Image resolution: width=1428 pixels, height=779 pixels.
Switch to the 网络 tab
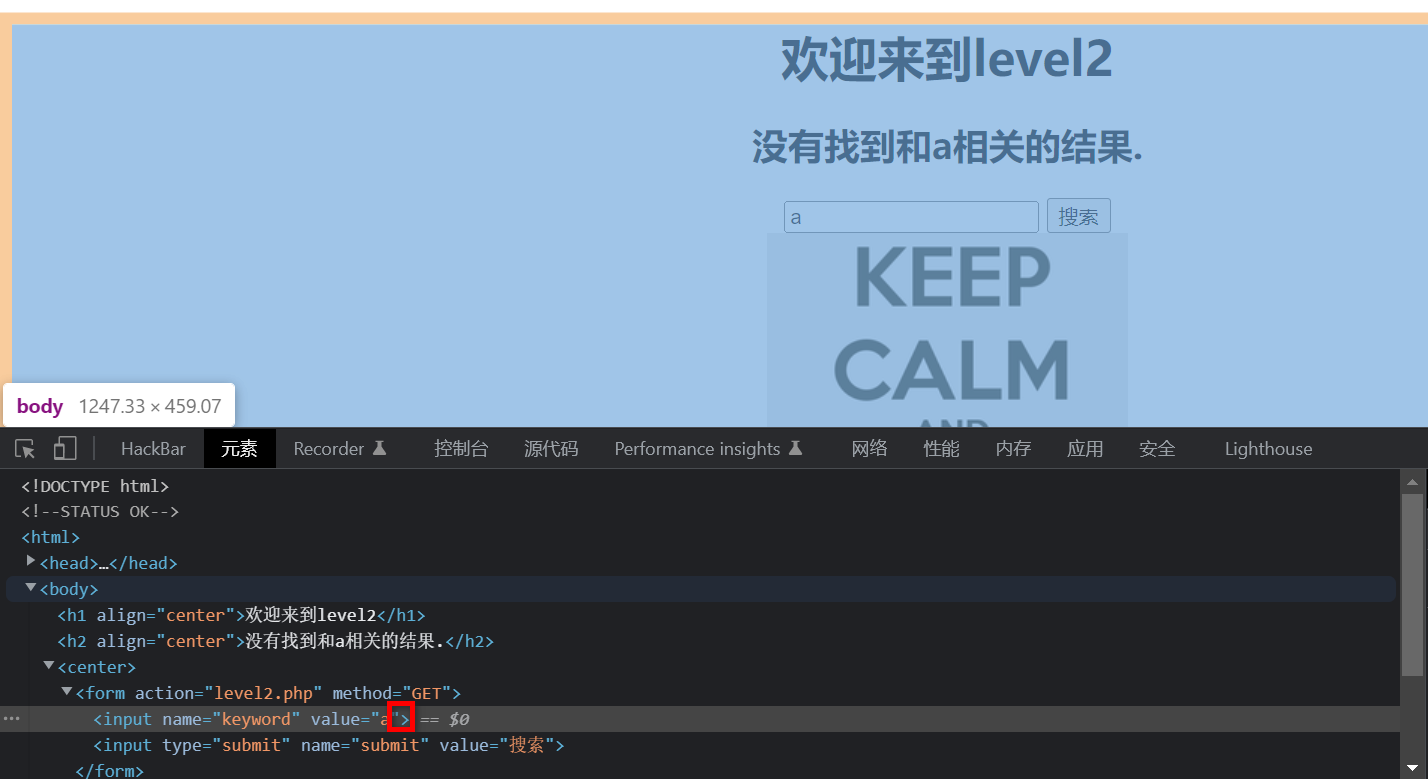pos(869,448)
